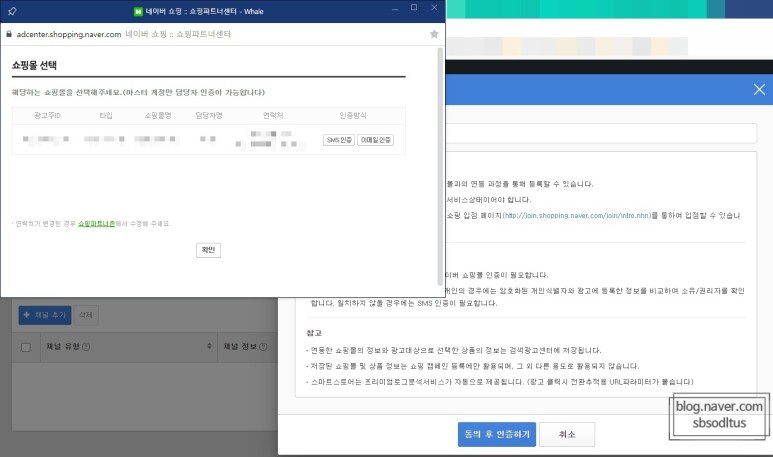Click the 담당자명 column header
The height and width of the screenshot is (457, 773).
click(209, 115)
